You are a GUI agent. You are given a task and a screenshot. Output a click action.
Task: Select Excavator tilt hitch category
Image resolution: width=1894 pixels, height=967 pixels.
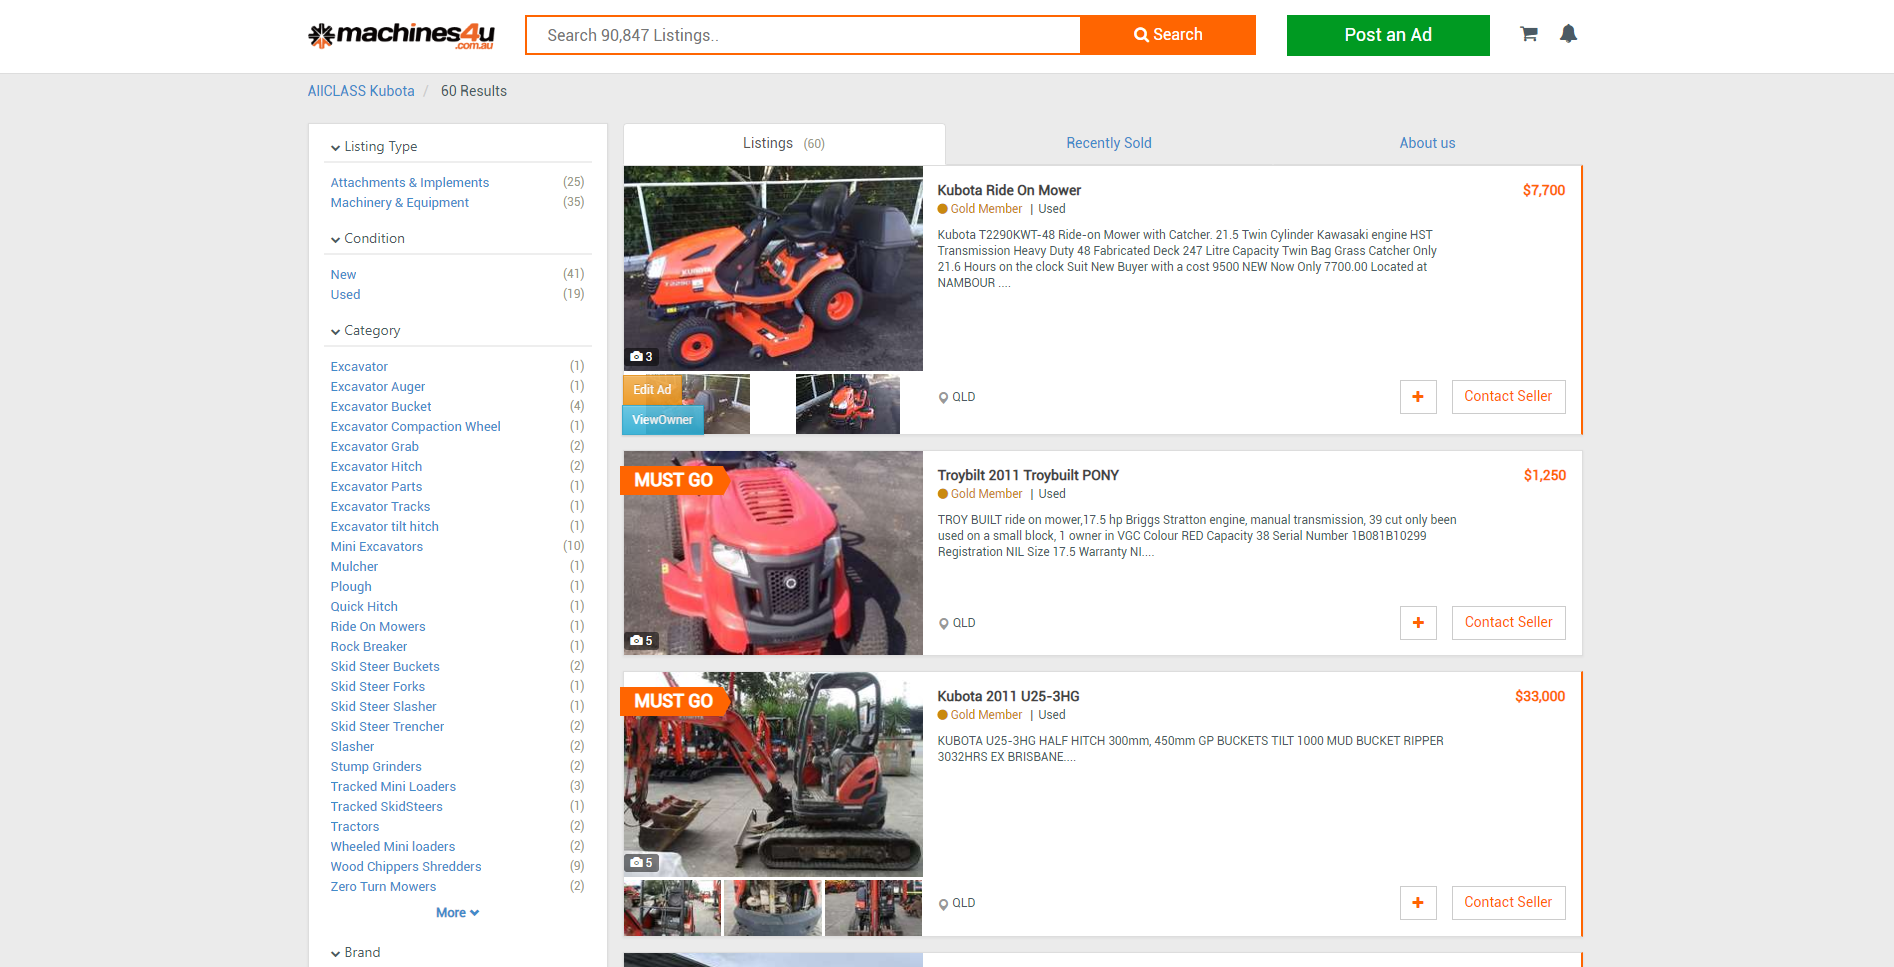[x=385, y=527]
